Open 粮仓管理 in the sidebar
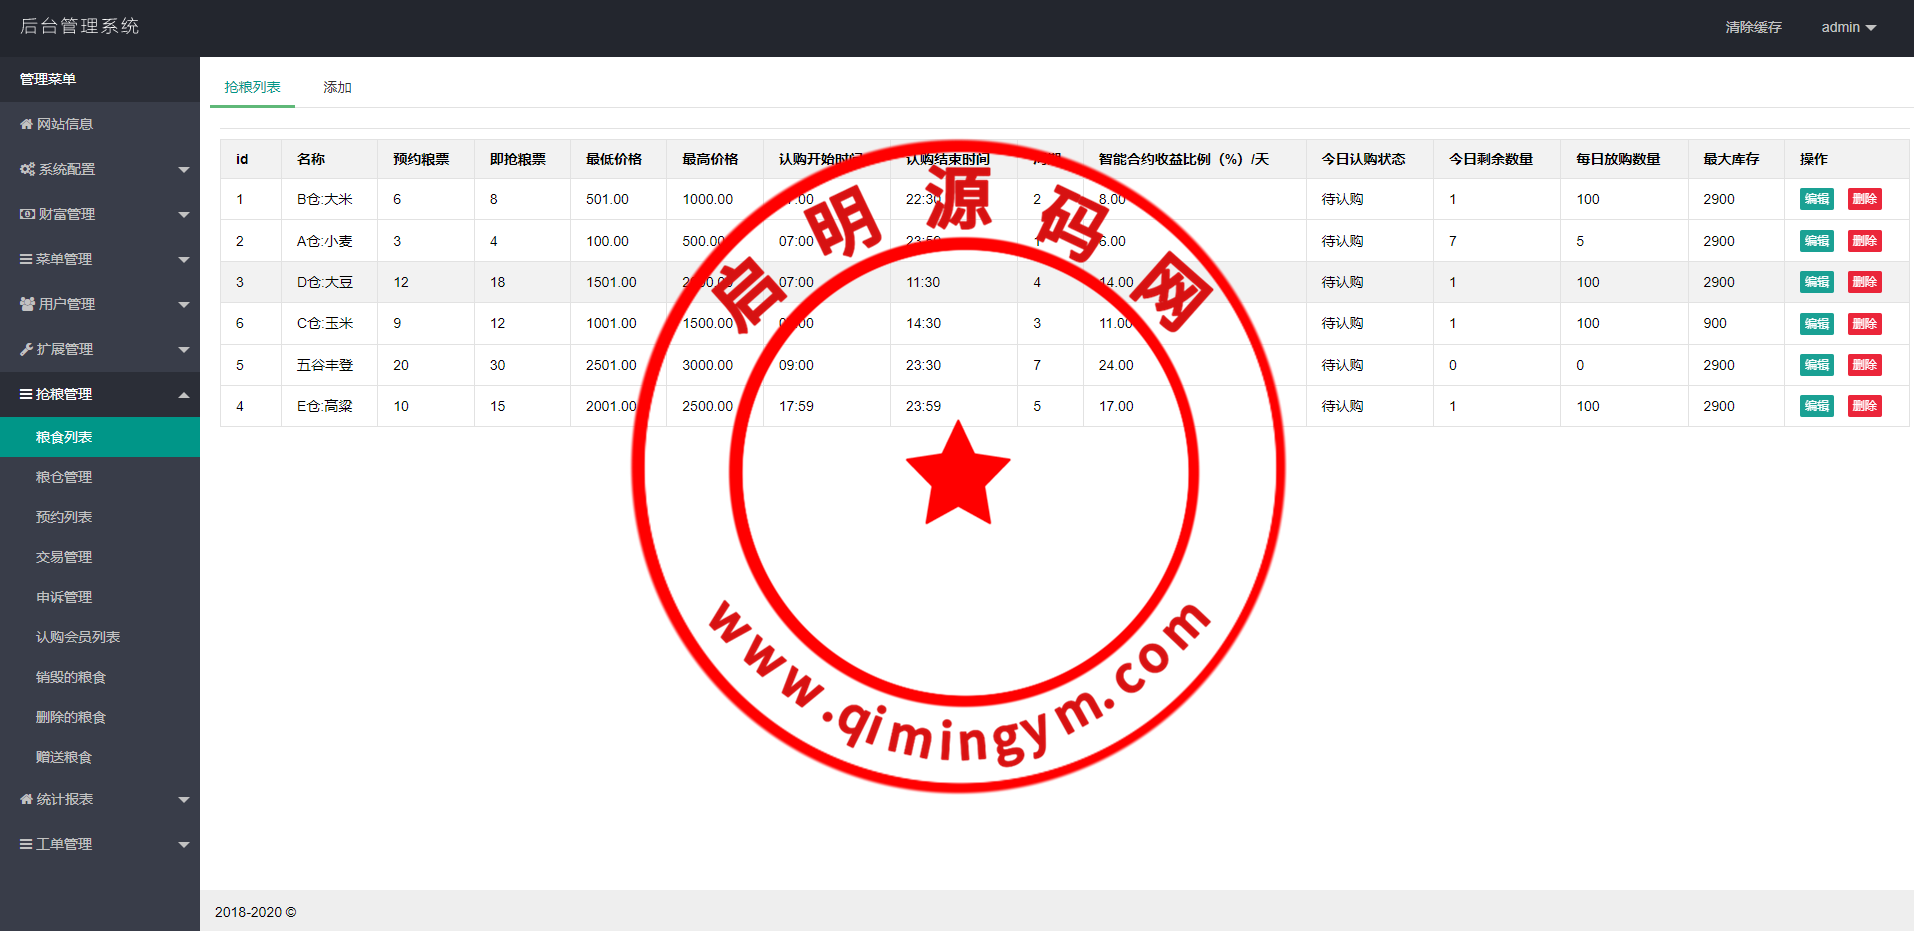1914x931 pixels. pyautogui.click(x=64, y=477)
